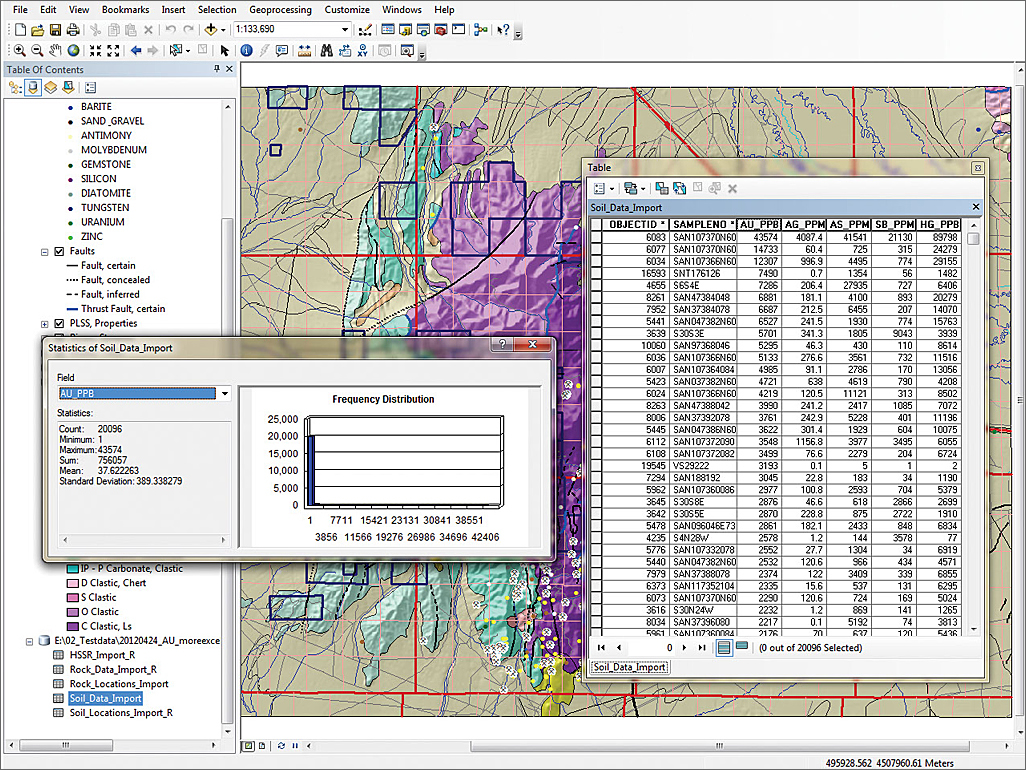
Task: Click the Add Data button
Action: point(211,30)
